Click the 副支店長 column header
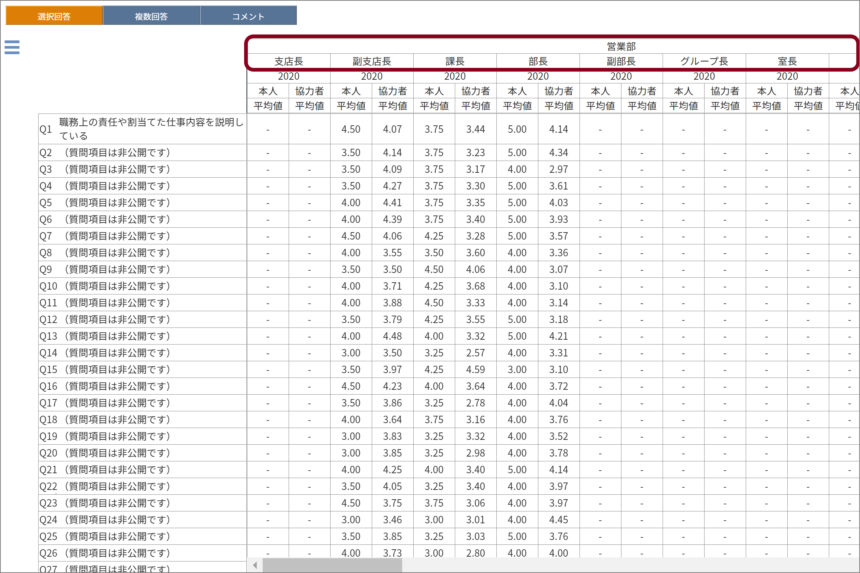The width and height of the screenshot is (860, 573). click(372, 61)
